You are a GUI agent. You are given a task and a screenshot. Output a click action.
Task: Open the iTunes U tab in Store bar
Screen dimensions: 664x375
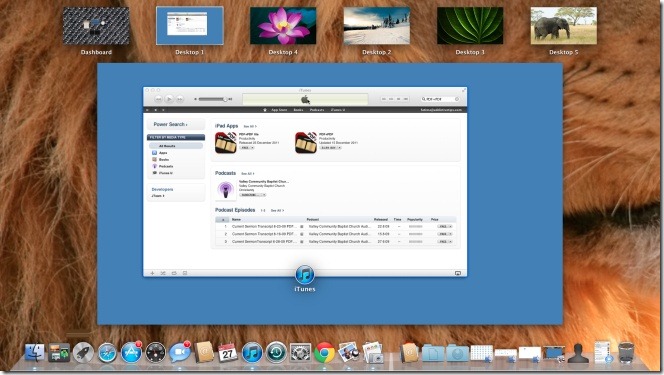point(338,110)
